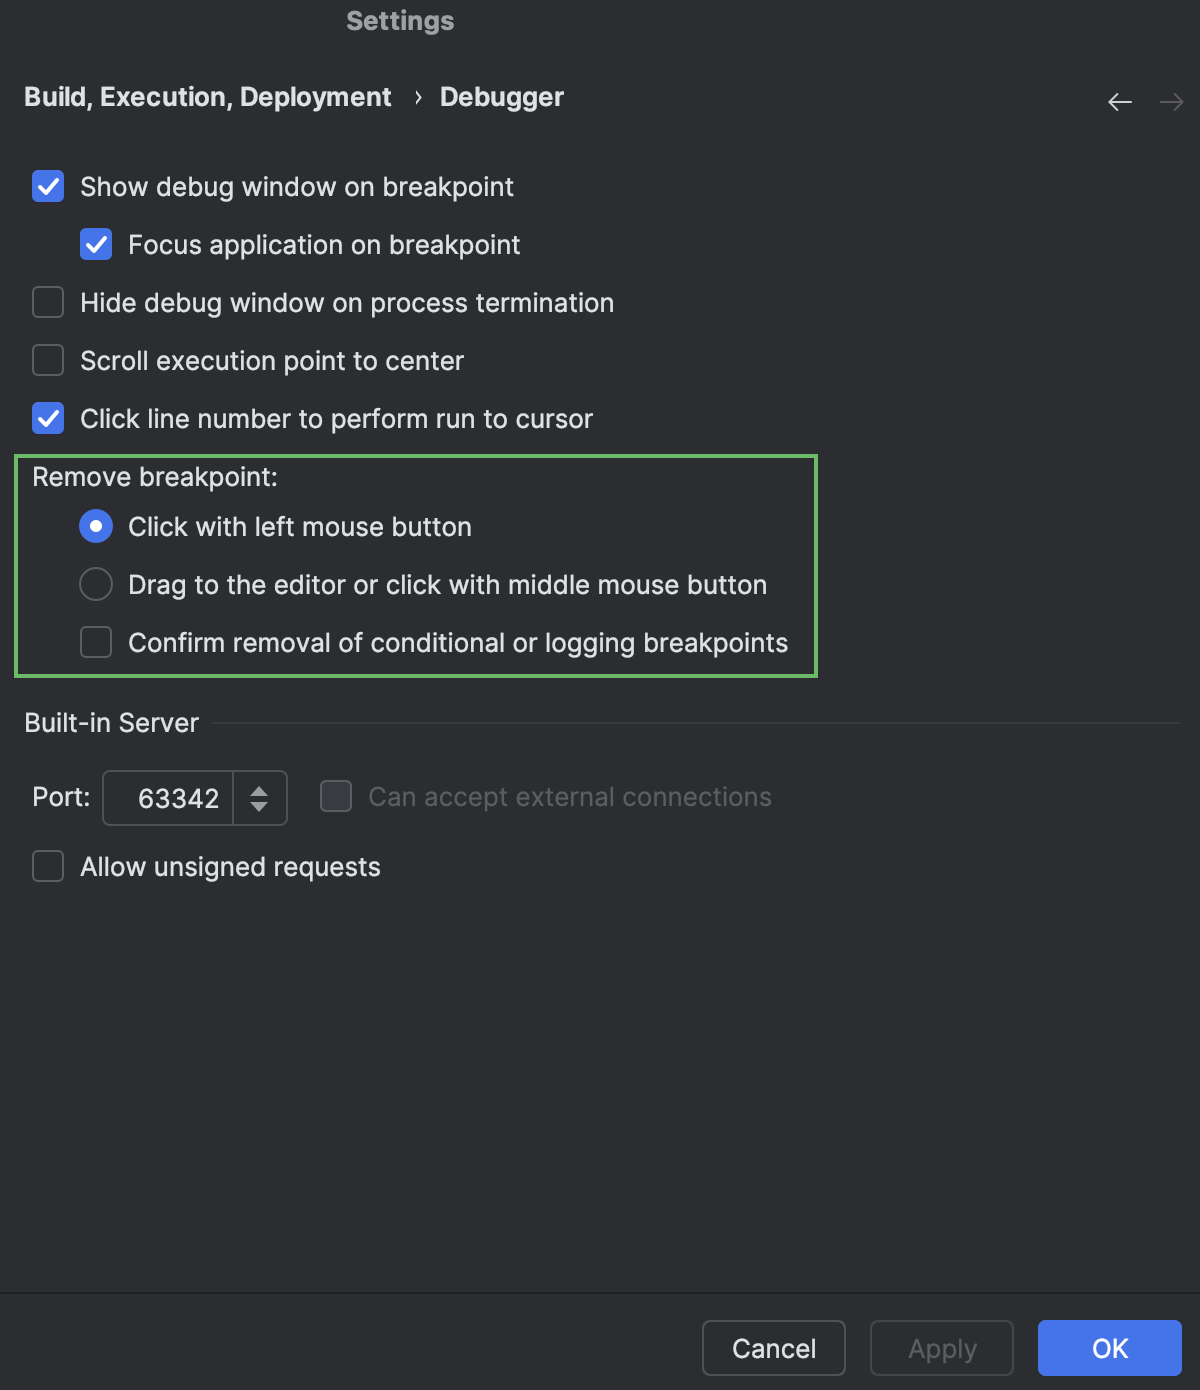
Task: Check Allow unsigned requests
Action: point(47,866)
